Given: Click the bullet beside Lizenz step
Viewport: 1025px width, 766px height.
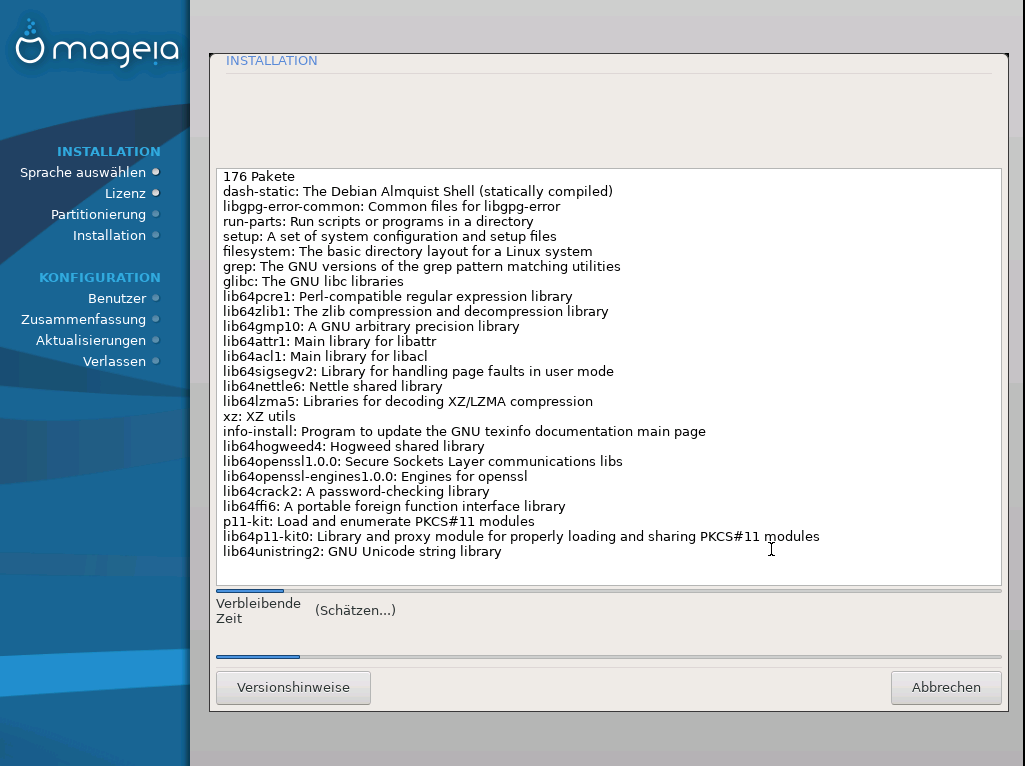Looking at the screenshot, I should click(x=156, y=193).
